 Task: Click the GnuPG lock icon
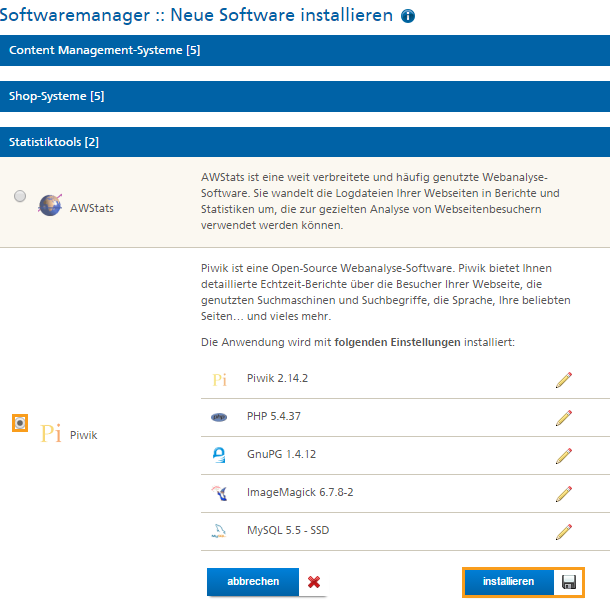[x=219, y=455]
